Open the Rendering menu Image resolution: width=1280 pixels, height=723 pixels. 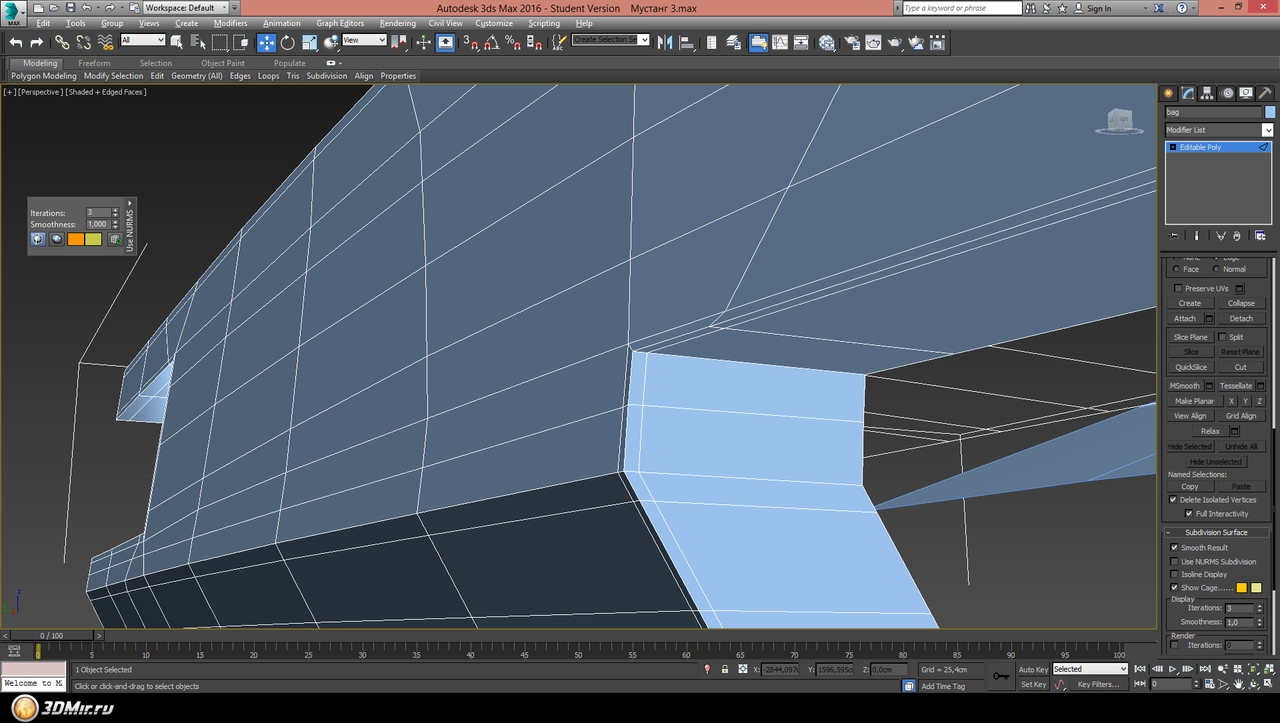click(397, 23)
